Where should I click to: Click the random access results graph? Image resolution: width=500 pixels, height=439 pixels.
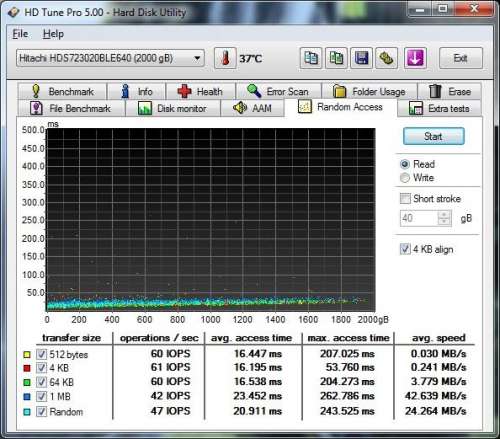point(211,220)
